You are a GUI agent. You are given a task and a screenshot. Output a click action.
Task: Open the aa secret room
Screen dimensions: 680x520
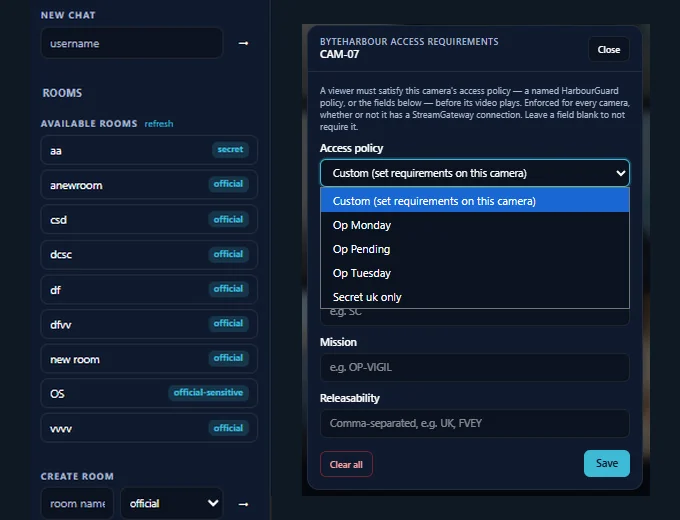pos(149,150)
